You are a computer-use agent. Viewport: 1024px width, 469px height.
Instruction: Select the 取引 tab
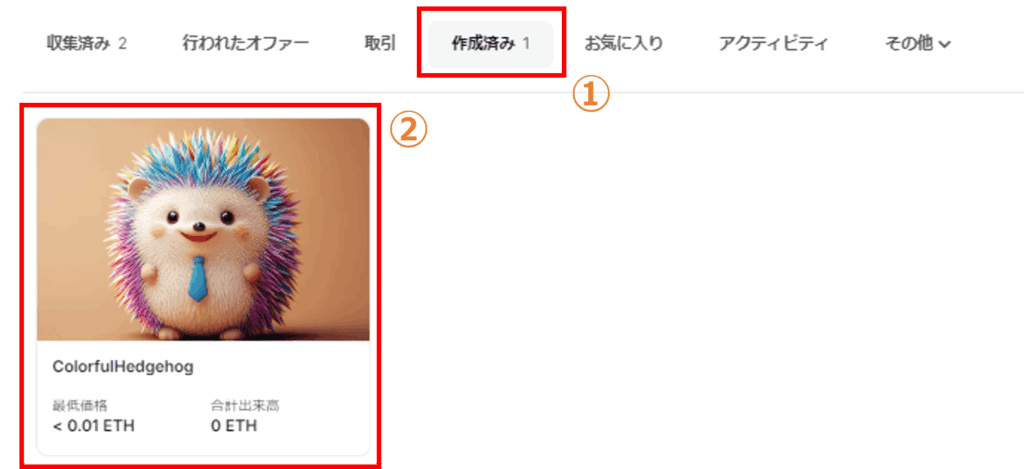tap(380, 44)
